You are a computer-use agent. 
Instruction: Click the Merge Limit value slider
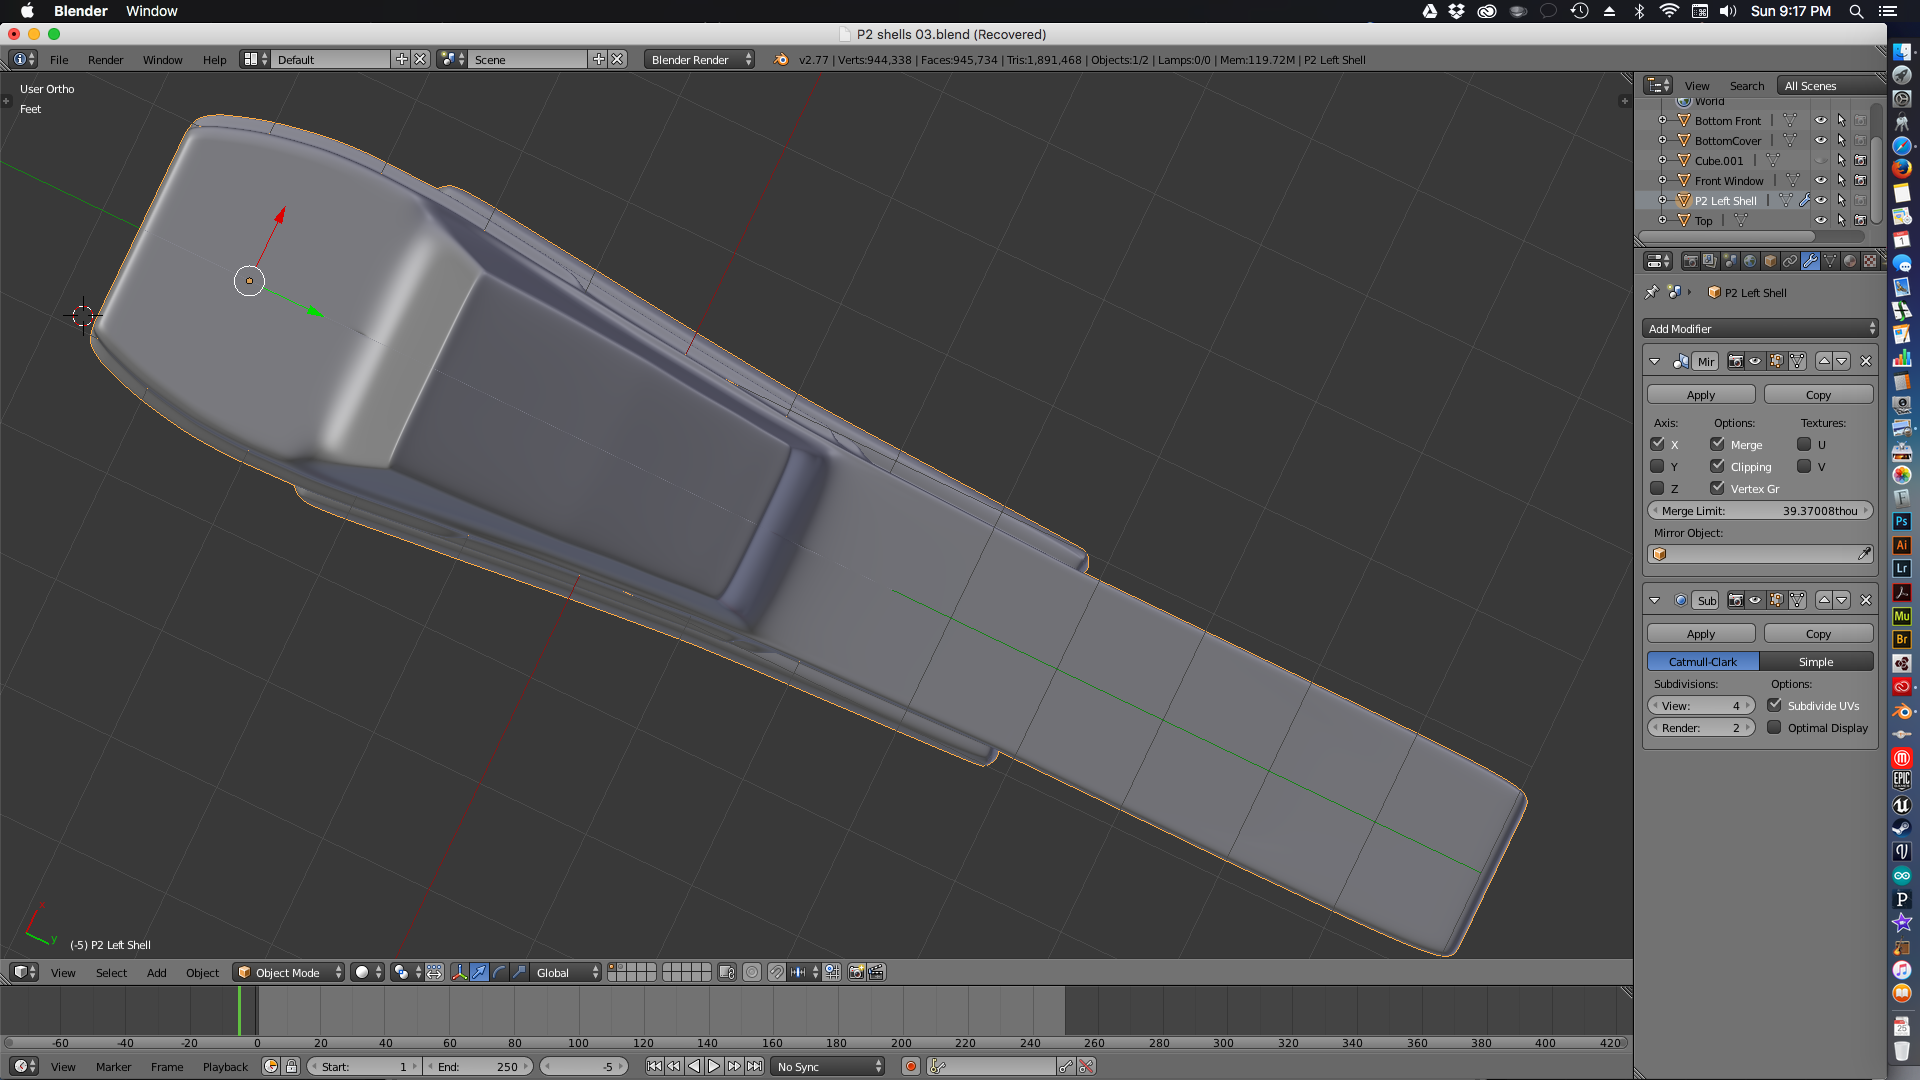click(1760, 510)
